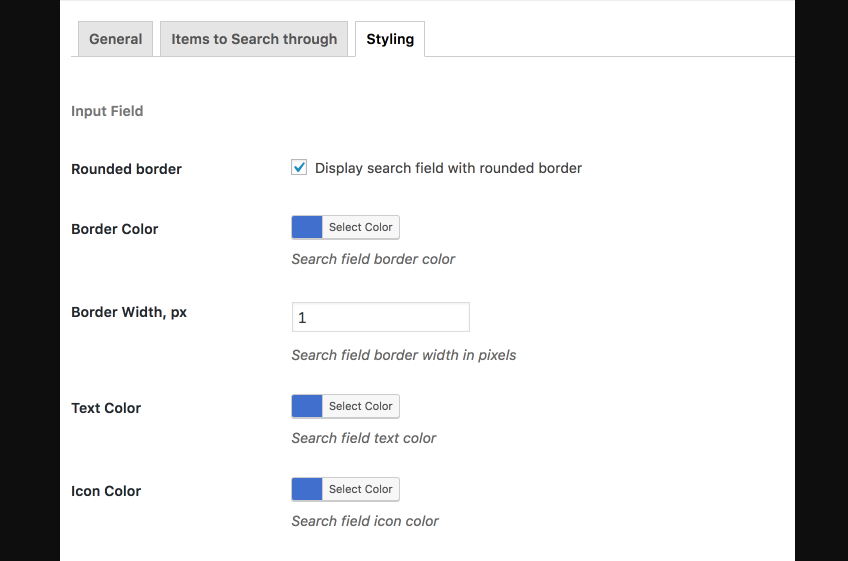Click the 'Border Width, px' setting label
Viewport: 848px width, 561px height.
pyautogui.click(x=129, y=312)
